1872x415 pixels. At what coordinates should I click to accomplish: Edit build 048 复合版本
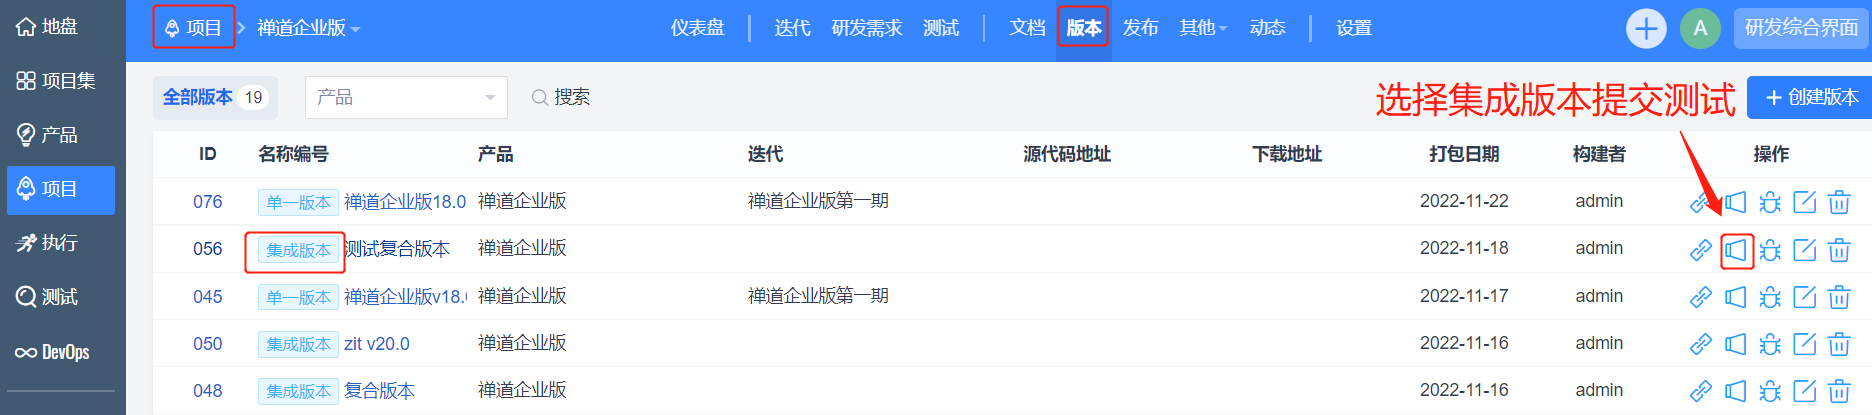tap(1805, 391)
